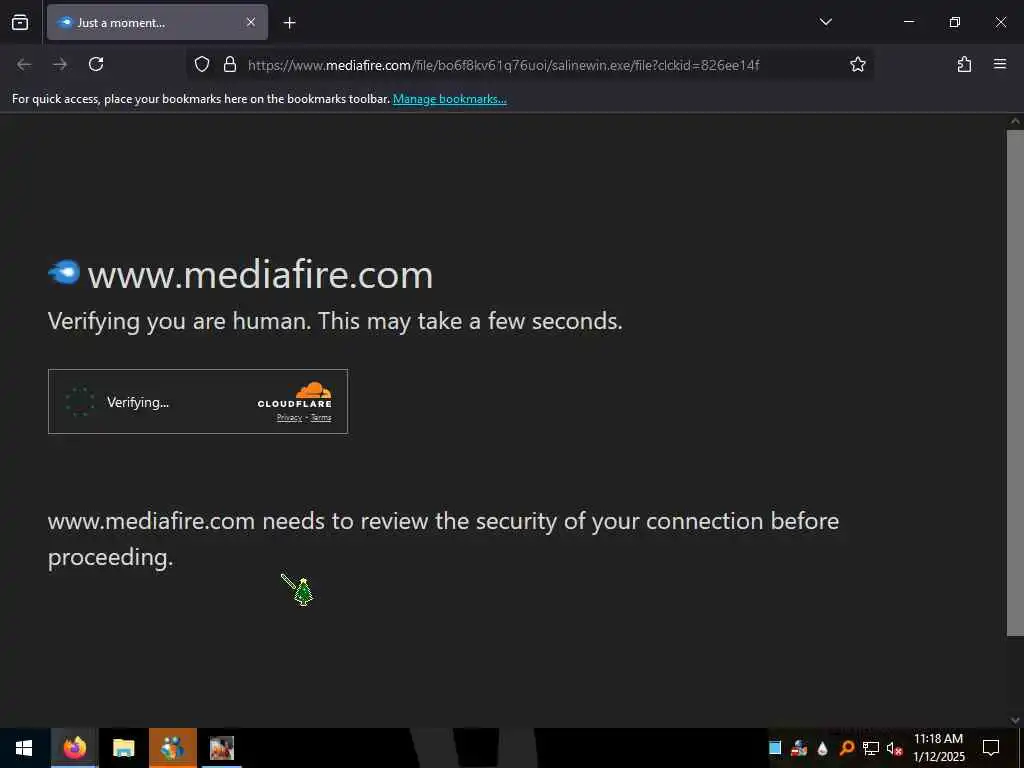Click the mediafire URL in the address bar
The height and width of the screenshot is (768, 1024).
pos(504,65)
